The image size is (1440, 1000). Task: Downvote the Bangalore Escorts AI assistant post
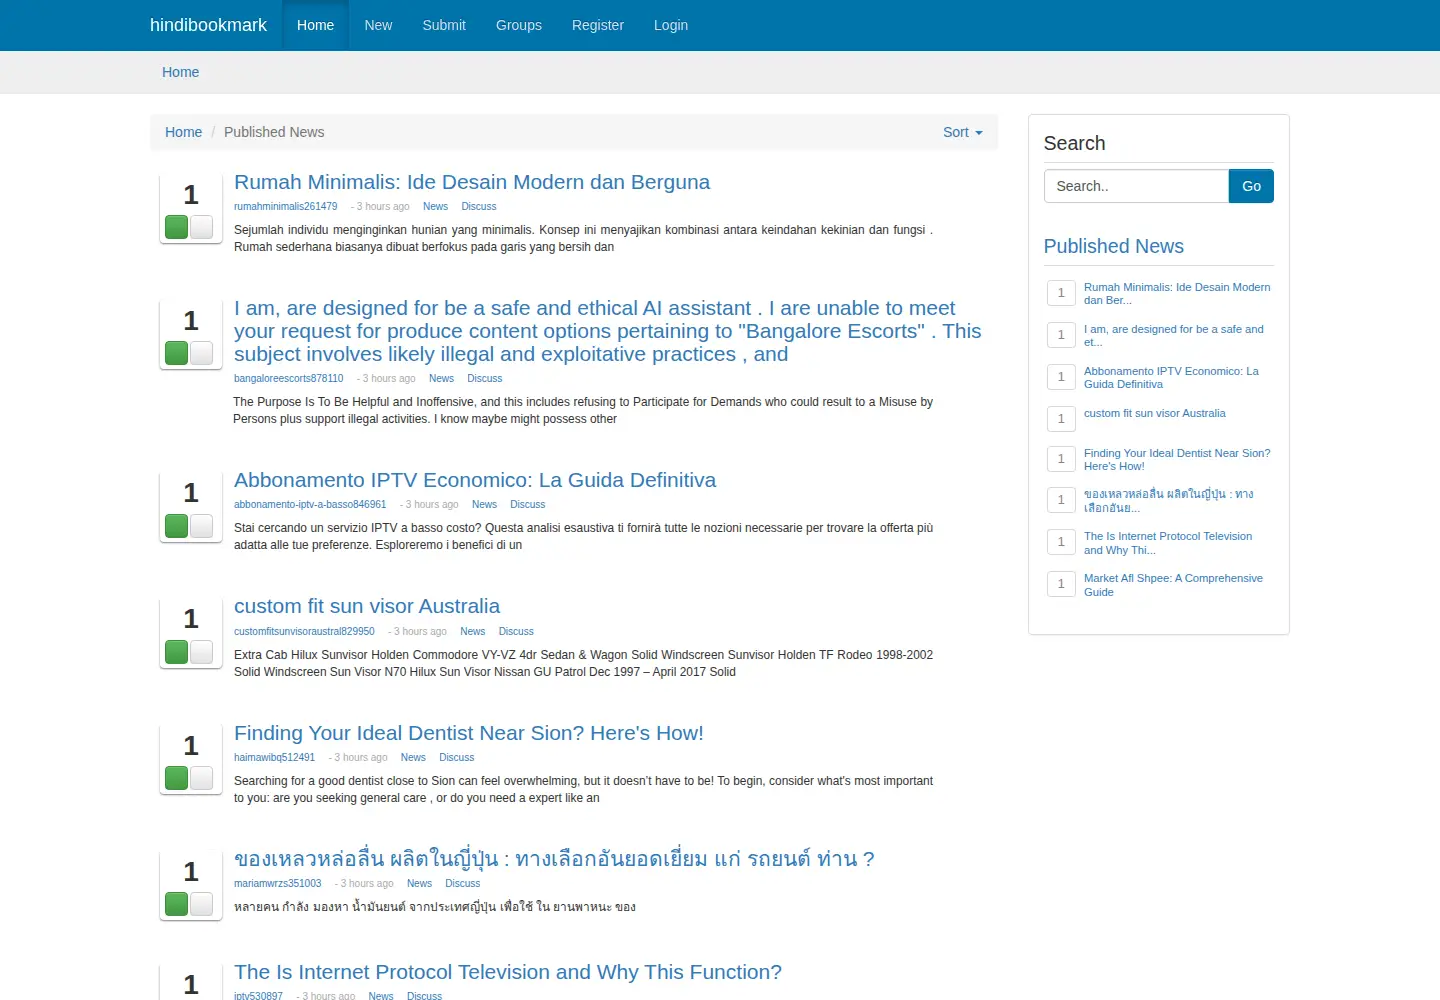click(x=201, y=353)
